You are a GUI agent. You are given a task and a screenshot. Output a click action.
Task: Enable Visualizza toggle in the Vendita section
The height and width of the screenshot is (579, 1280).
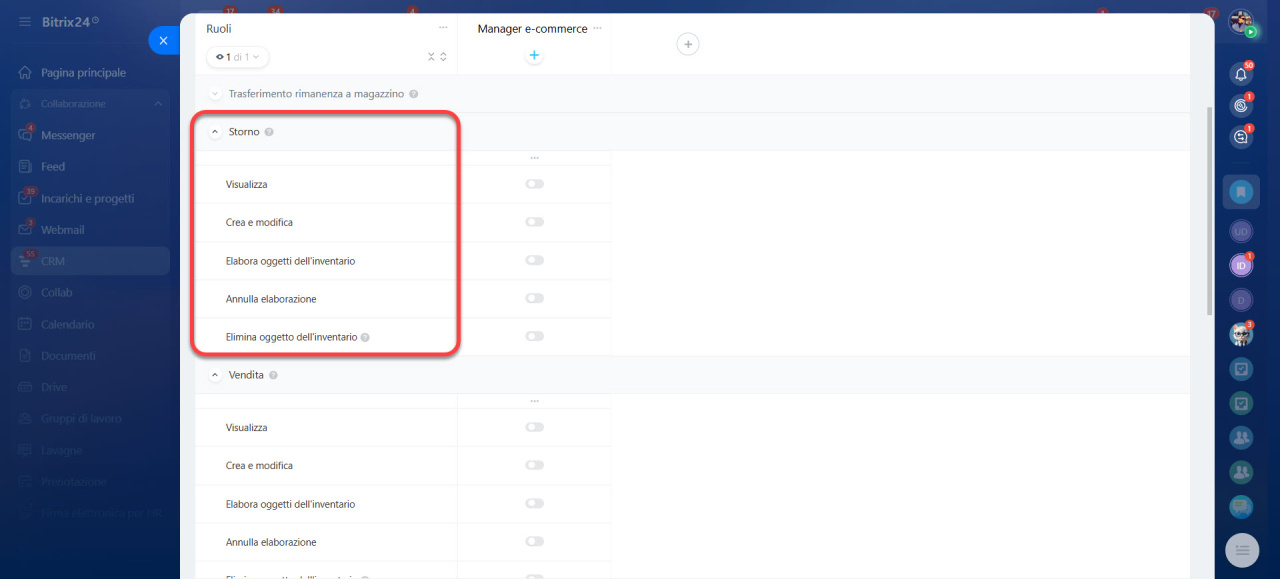(x=534, y=427)
